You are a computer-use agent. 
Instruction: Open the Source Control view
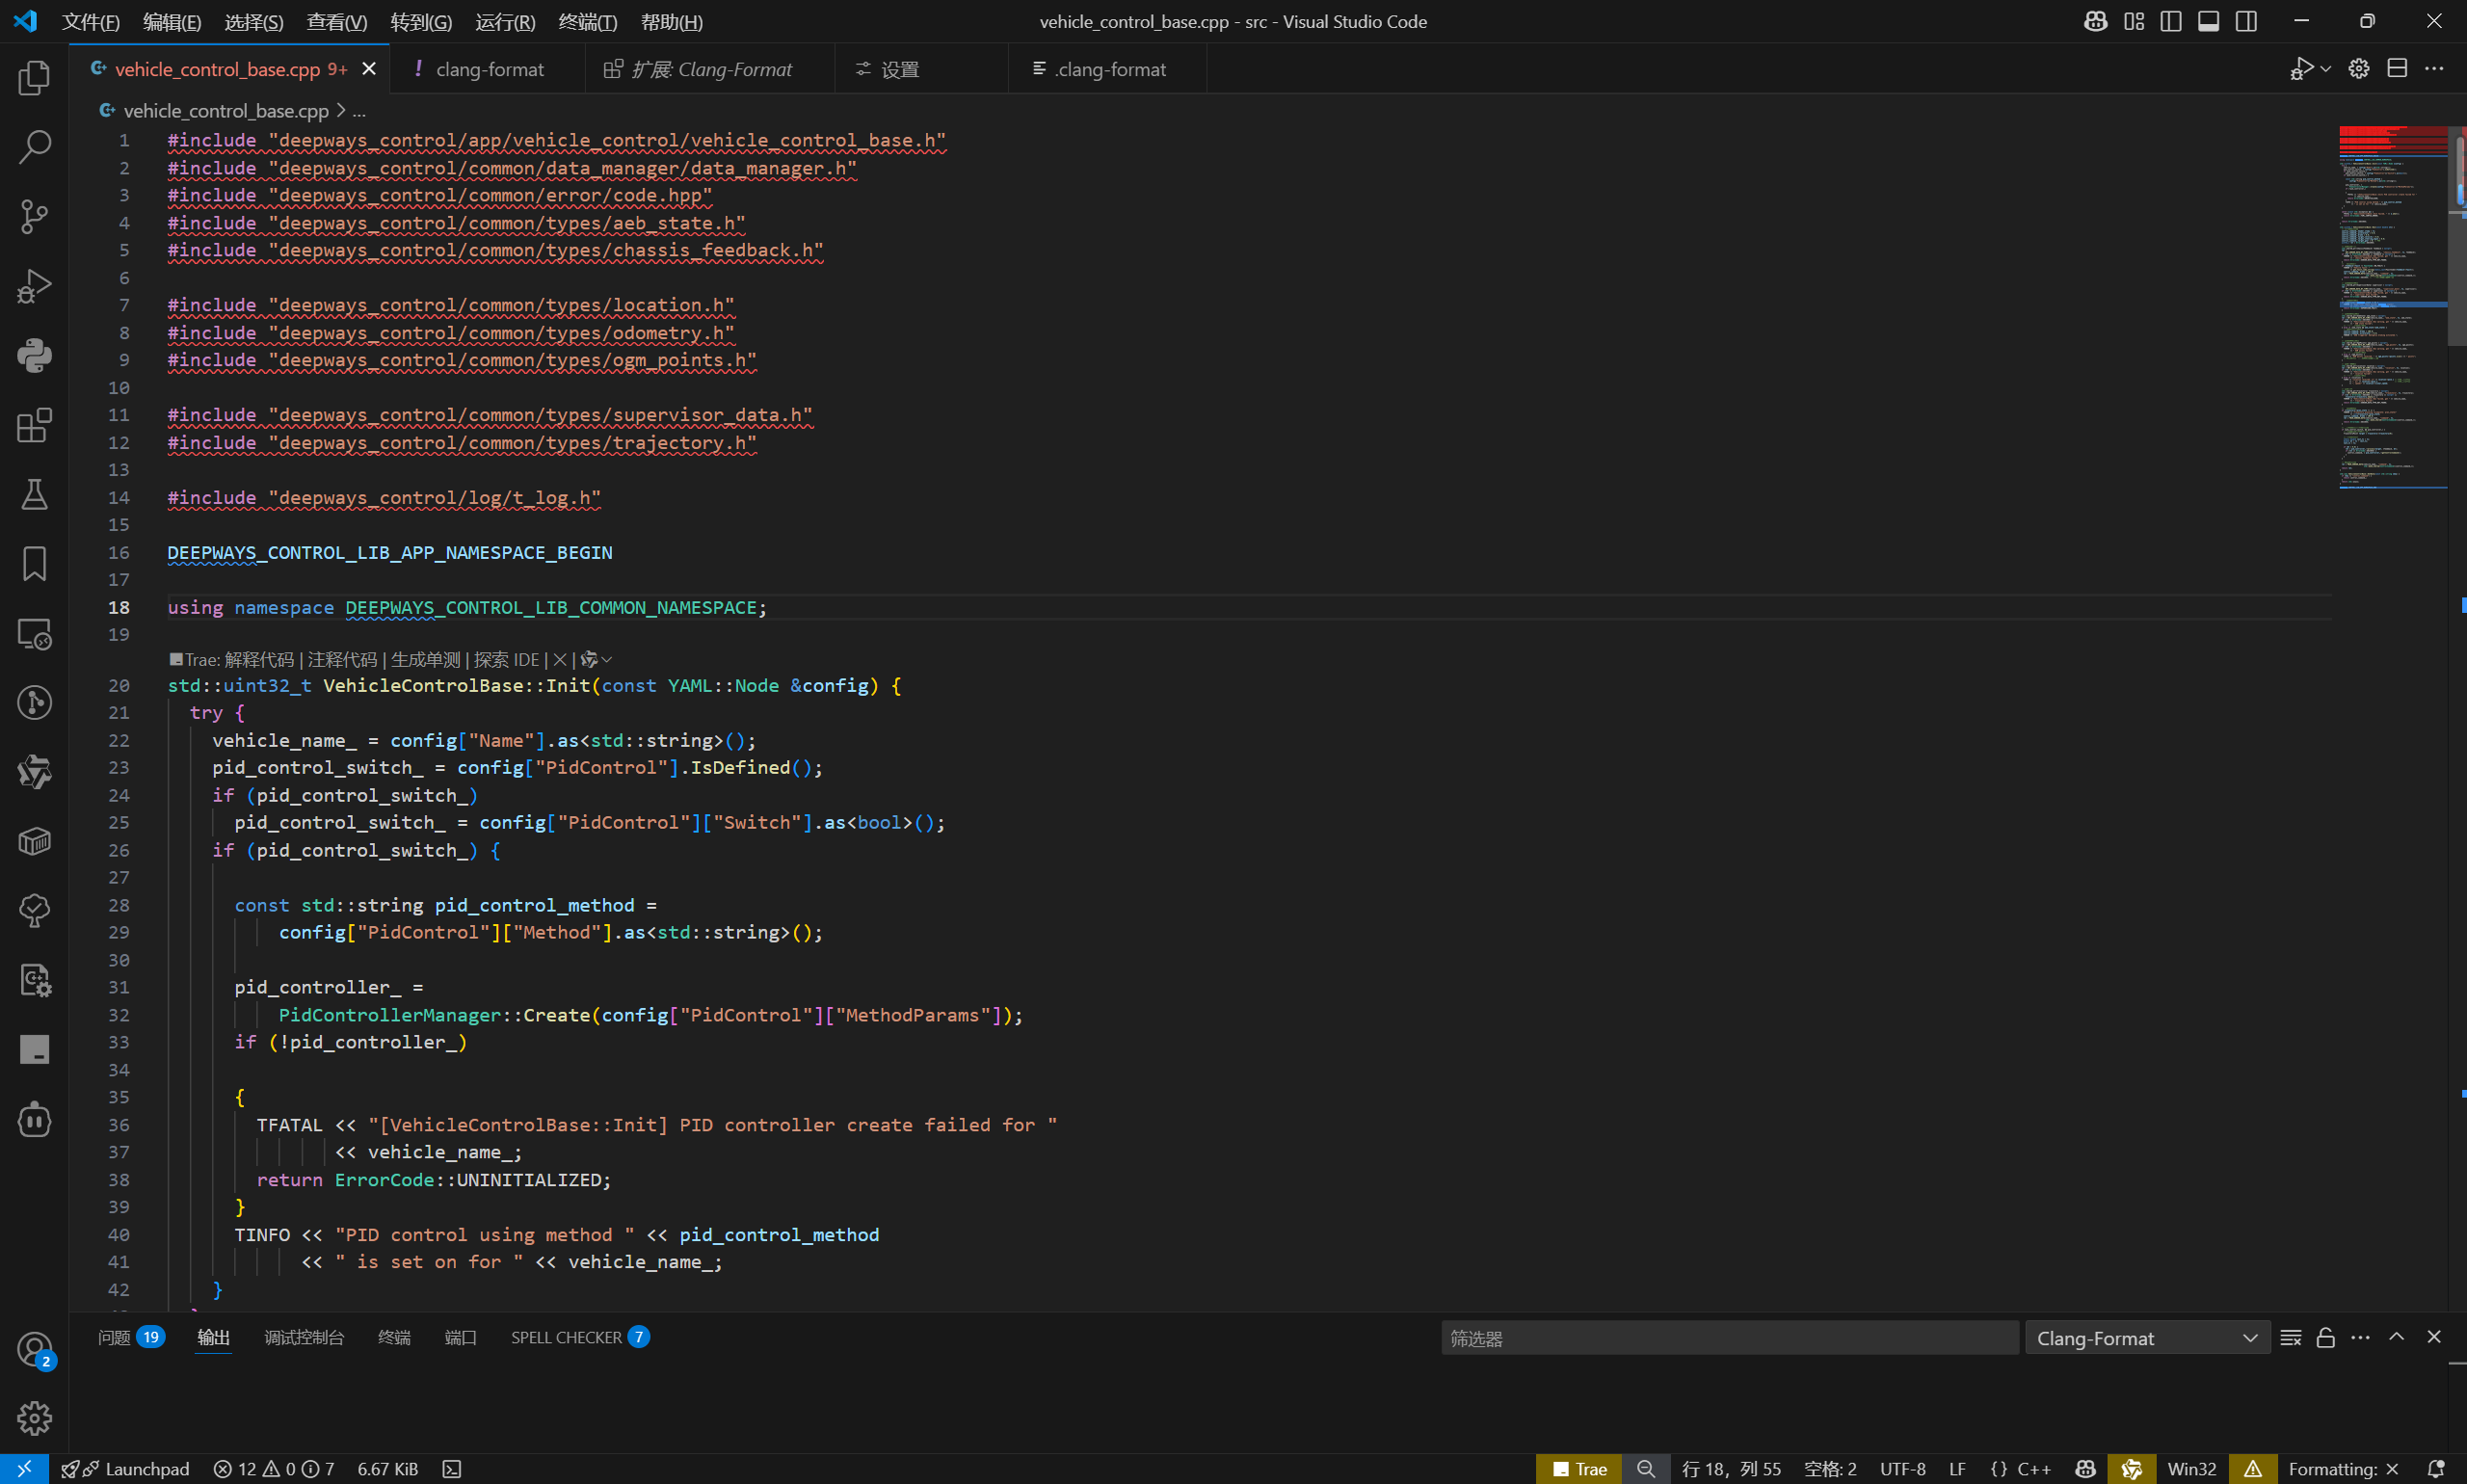(x=34, y=216)
